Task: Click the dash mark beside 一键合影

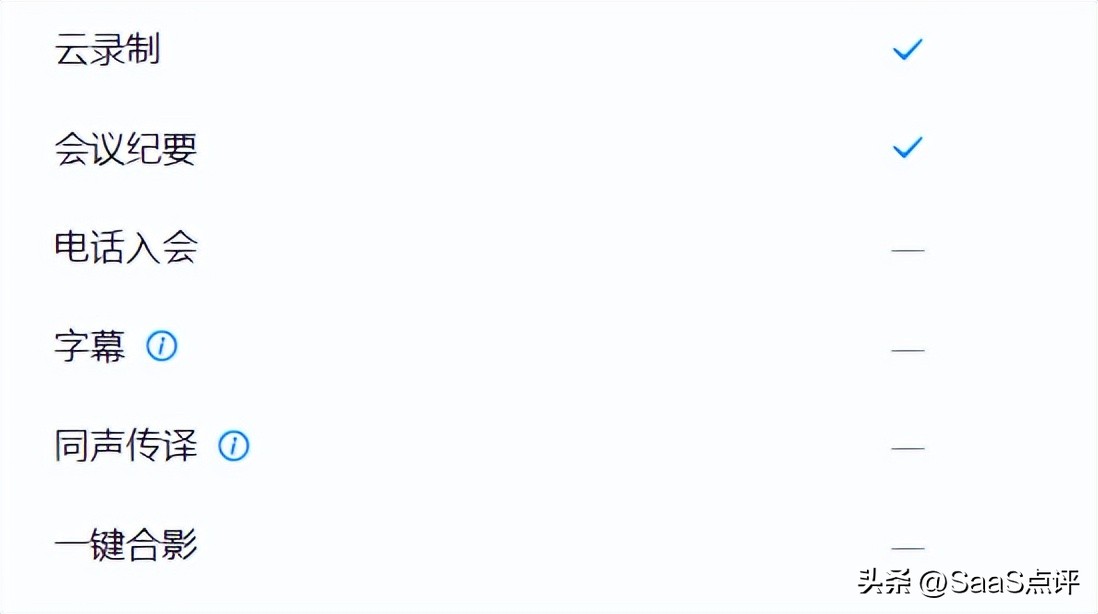Action: click(907, 548)
